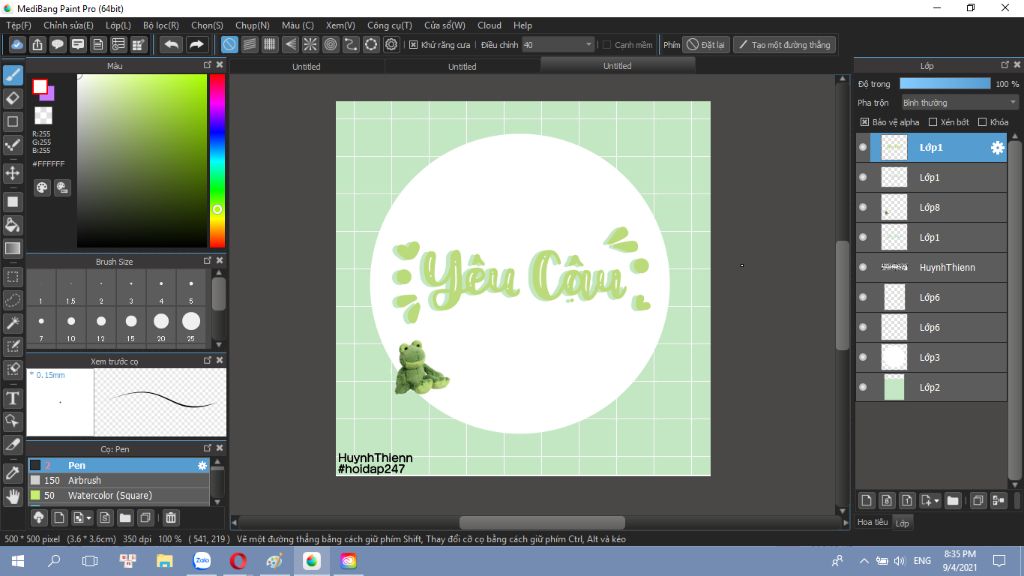
Task: Select the Hand tool
Action: point(12,496)
